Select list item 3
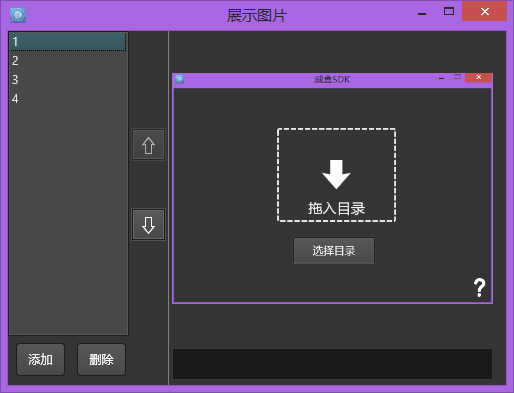The width and height of the screenshot is (514, 393). [68, 80]
